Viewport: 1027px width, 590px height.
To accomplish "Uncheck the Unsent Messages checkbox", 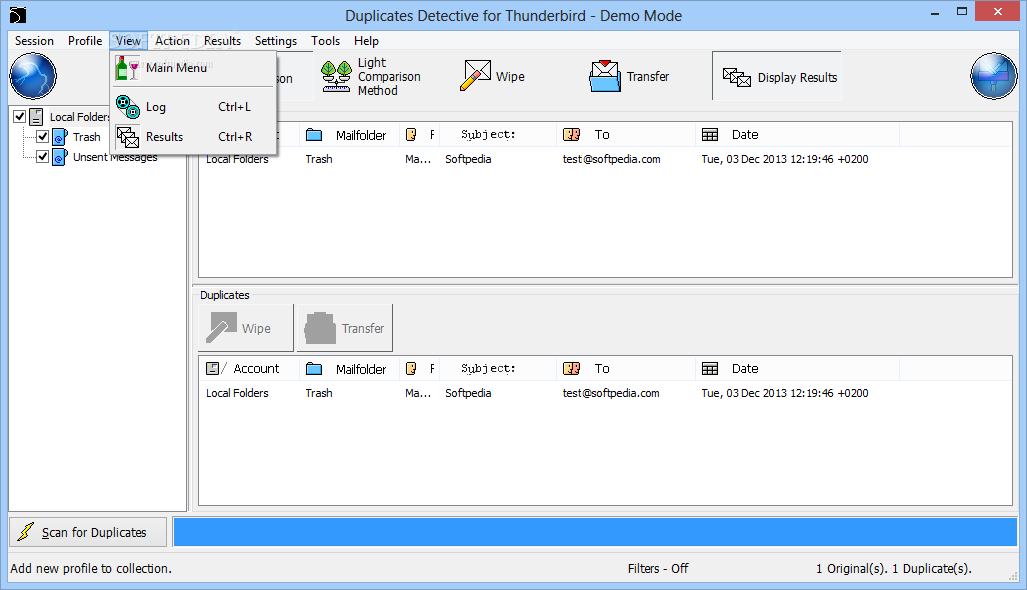I will (x=43, y=157).
